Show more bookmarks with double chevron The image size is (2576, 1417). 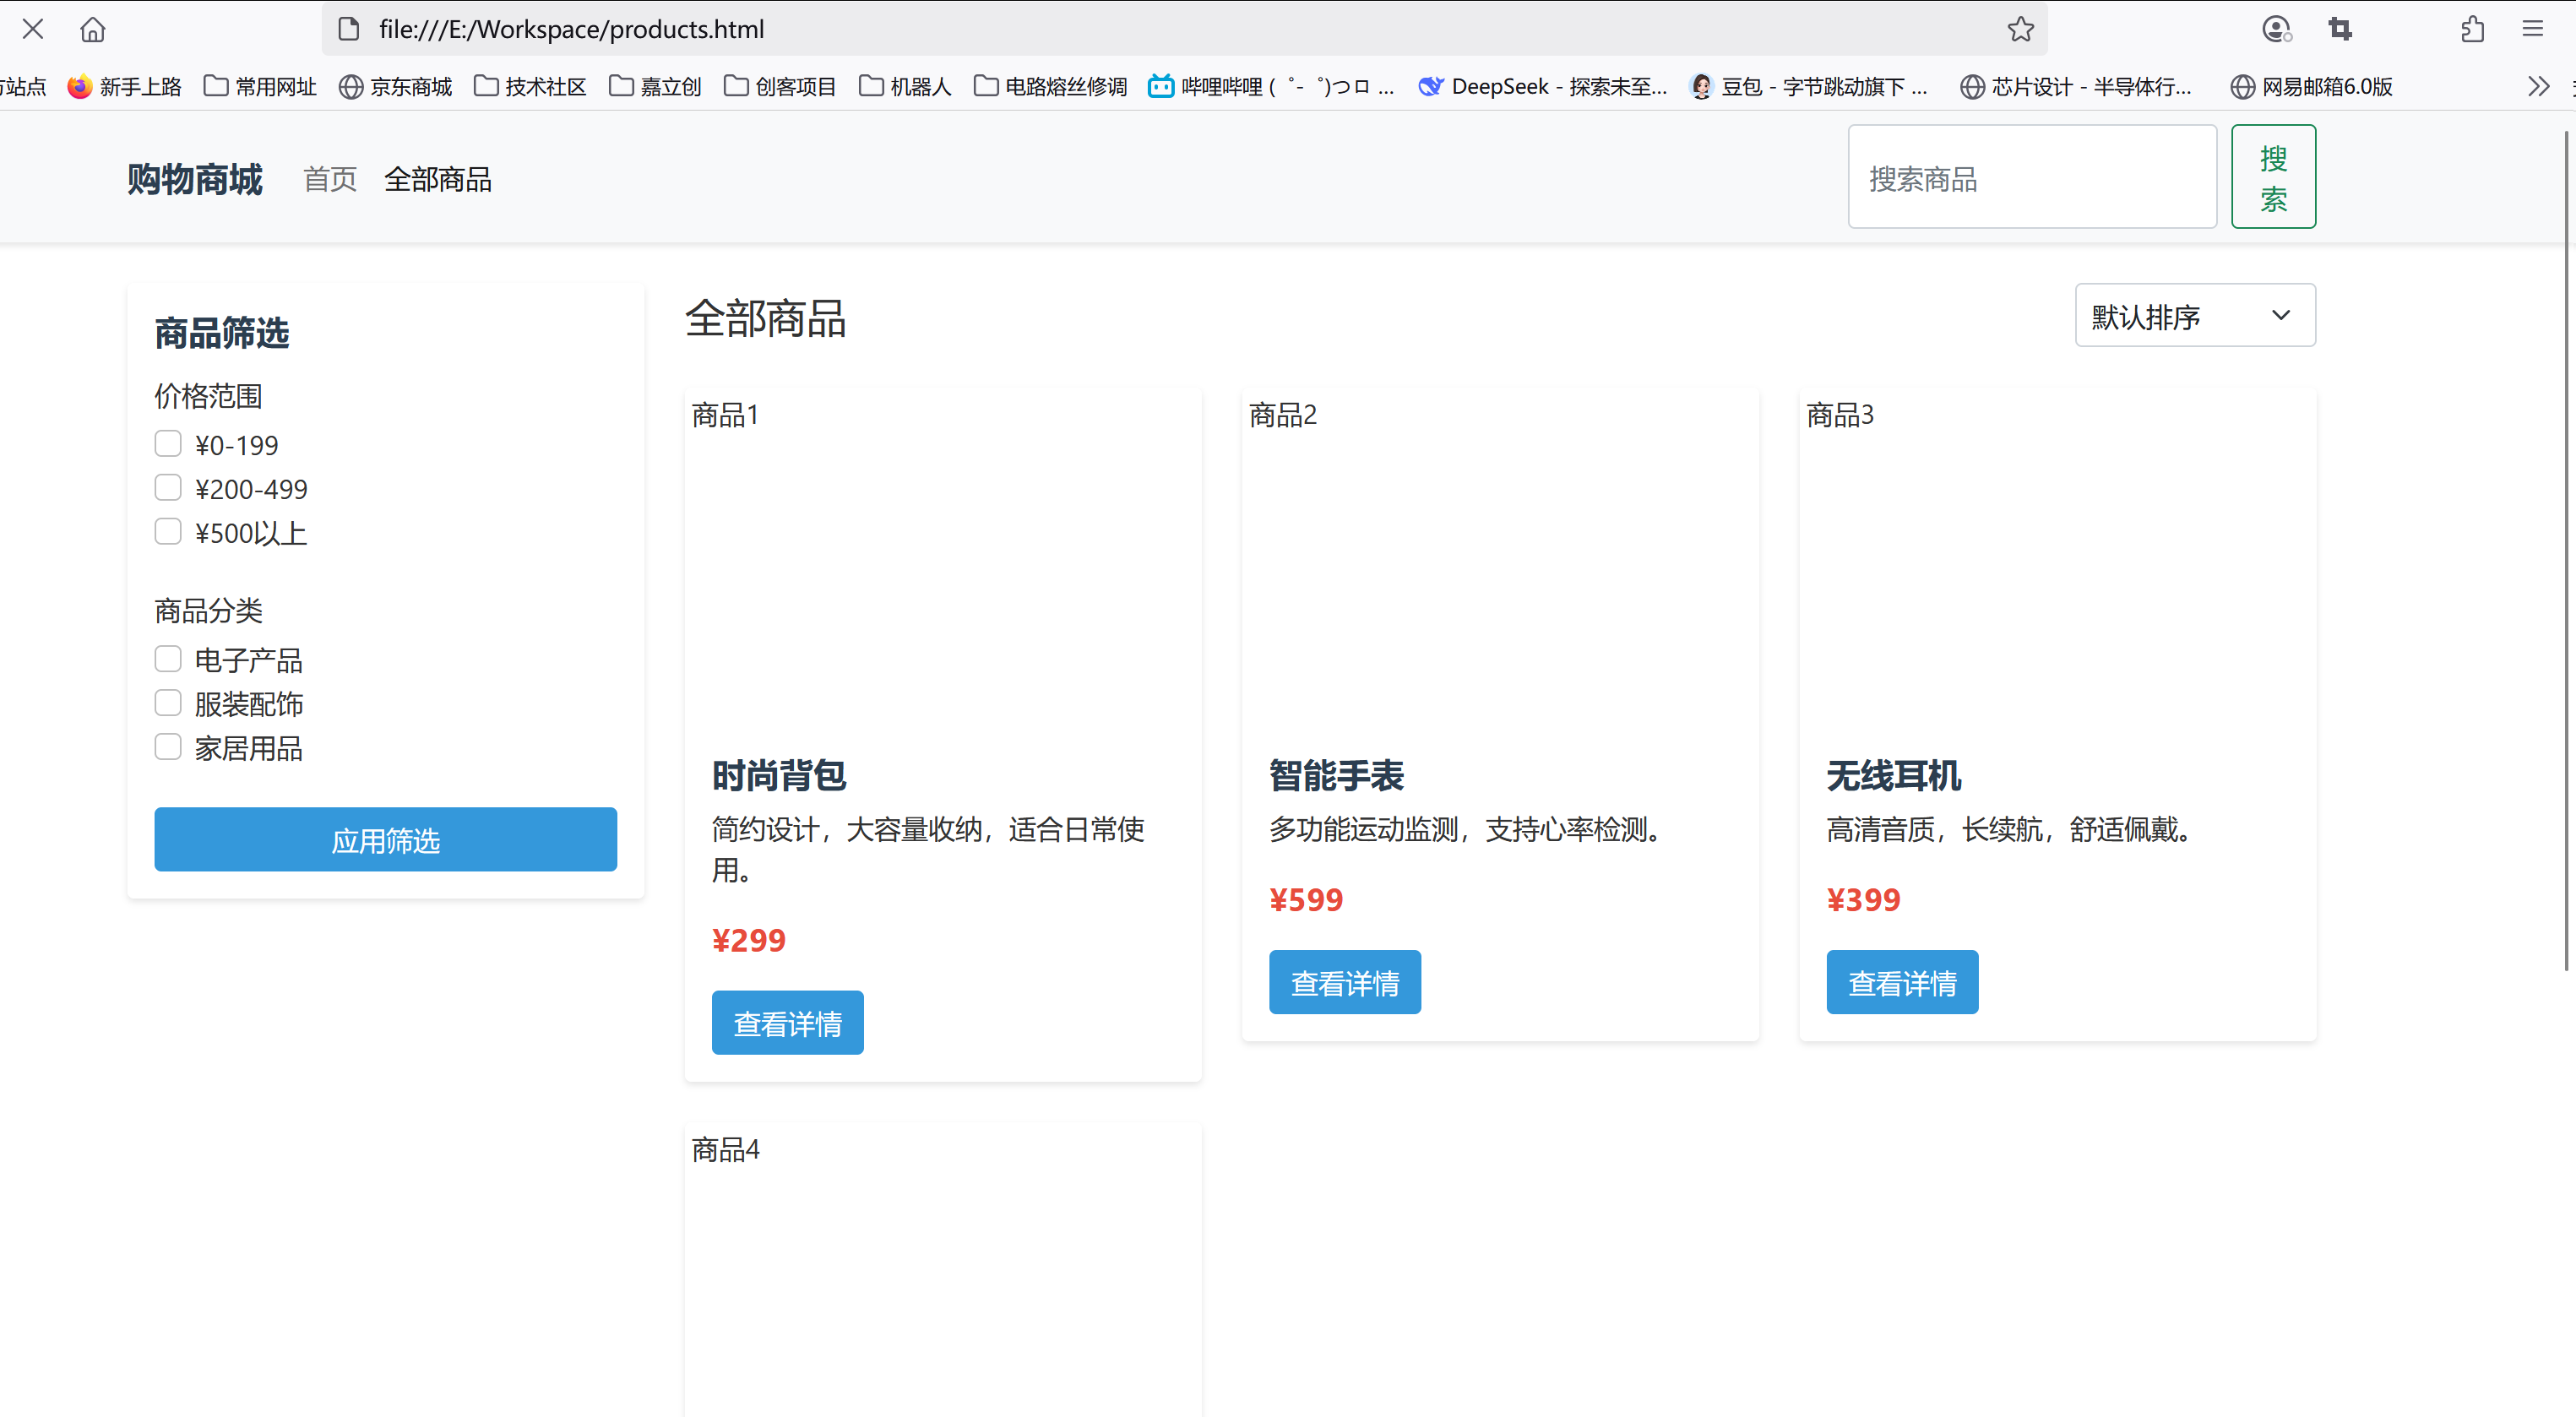point(2537,87)
